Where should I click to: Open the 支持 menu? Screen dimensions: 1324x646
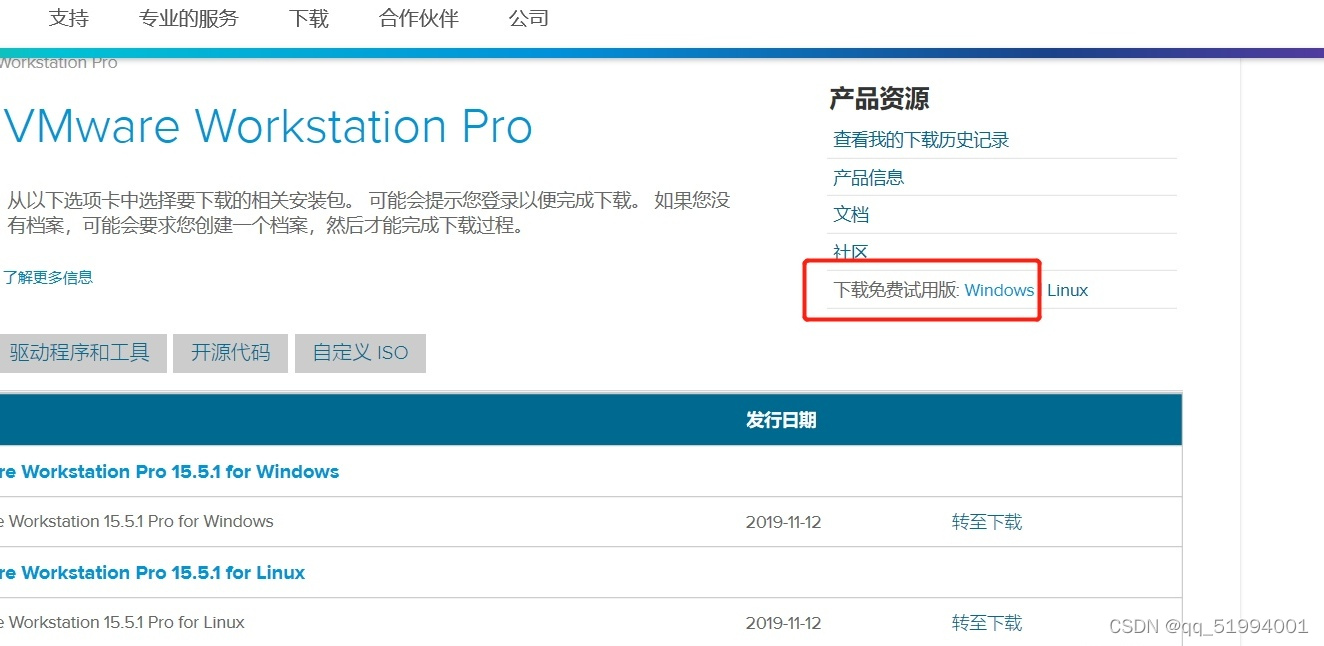tap(69, 18)
